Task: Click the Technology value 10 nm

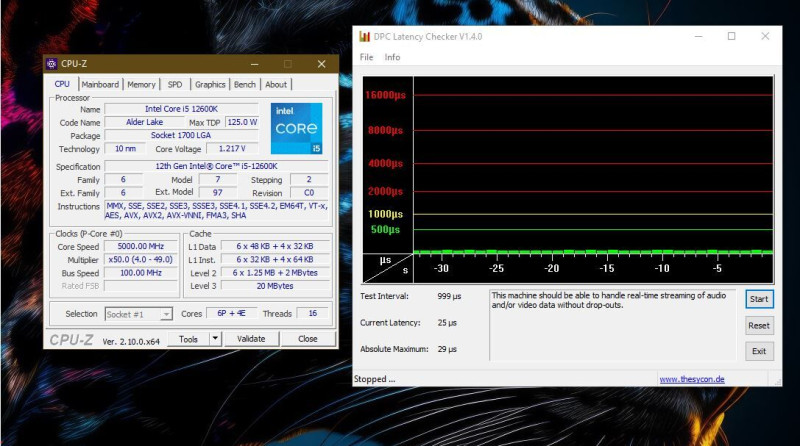Action: point(125,148)
